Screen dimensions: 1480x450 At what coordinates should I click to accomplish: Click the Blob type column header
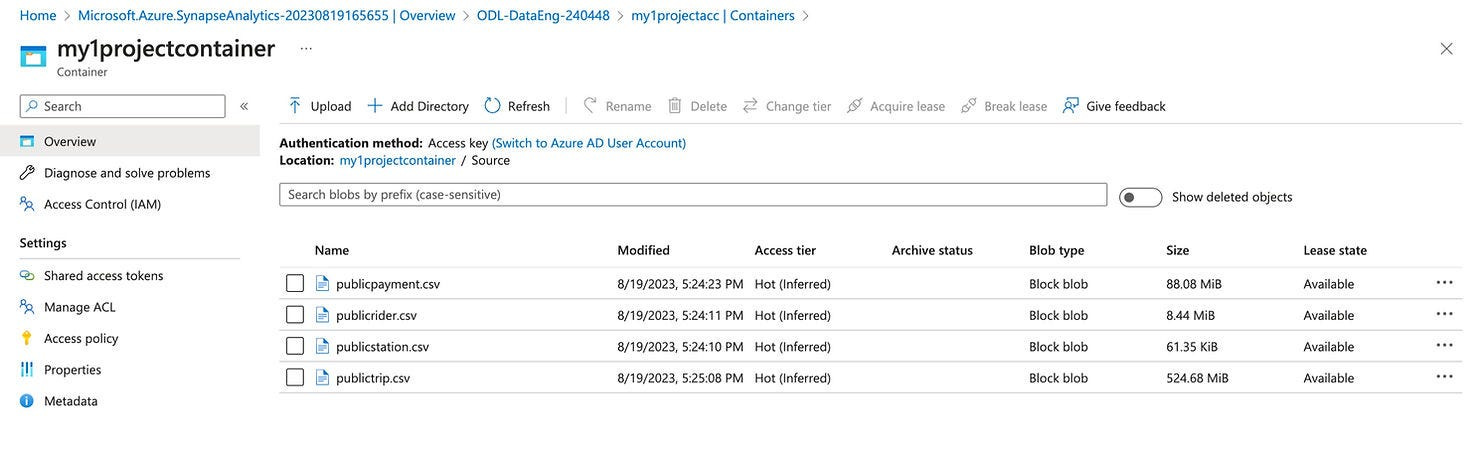click(x=1057, y=250)
